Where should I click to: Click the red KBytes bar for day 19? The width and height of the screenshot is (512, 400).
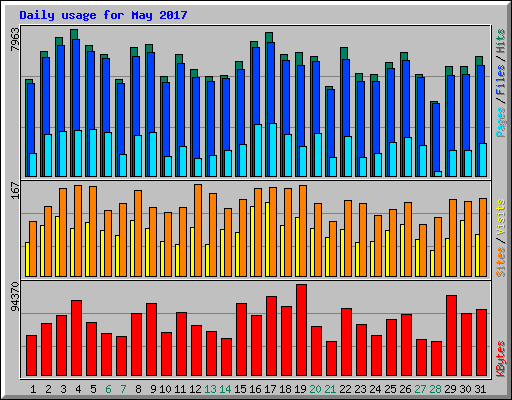(x=301, y=330)
